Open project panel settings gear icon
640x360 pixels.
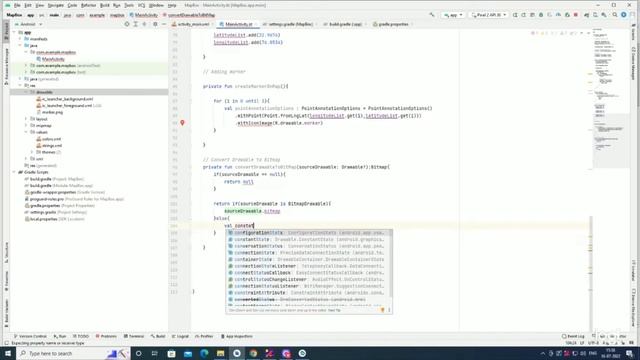155,24
